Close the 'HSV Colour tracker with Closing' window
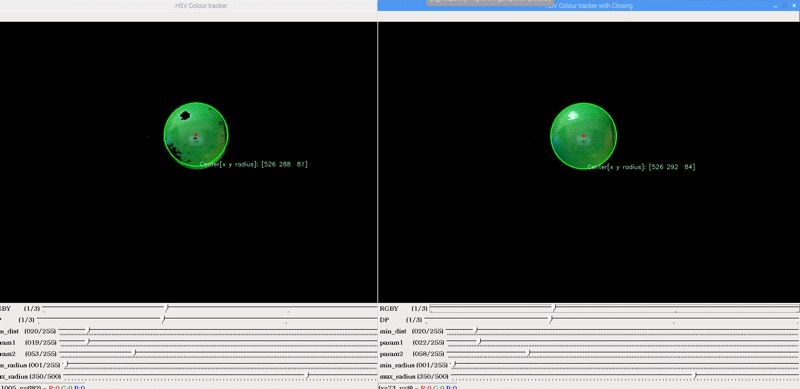 click(x=794, y=6)
